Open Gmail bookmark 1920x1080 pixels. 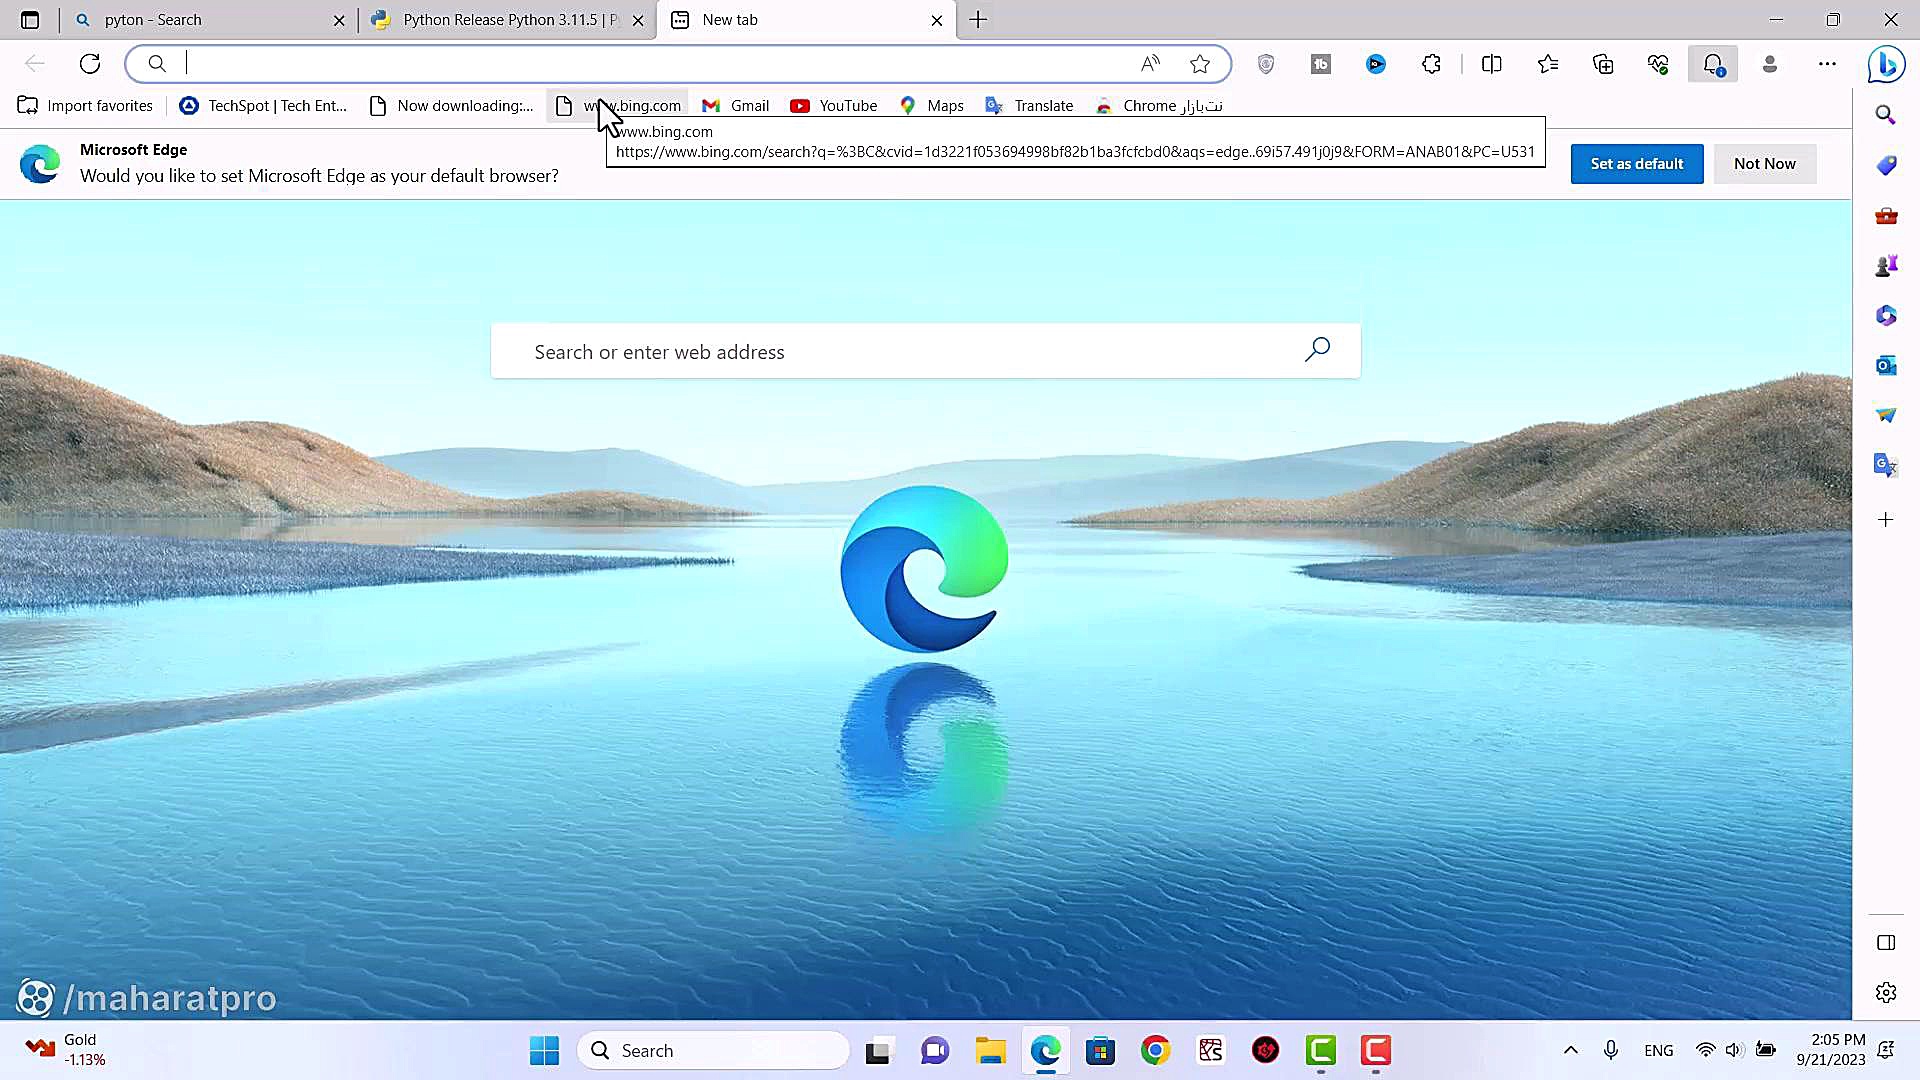tap(735, 106)
